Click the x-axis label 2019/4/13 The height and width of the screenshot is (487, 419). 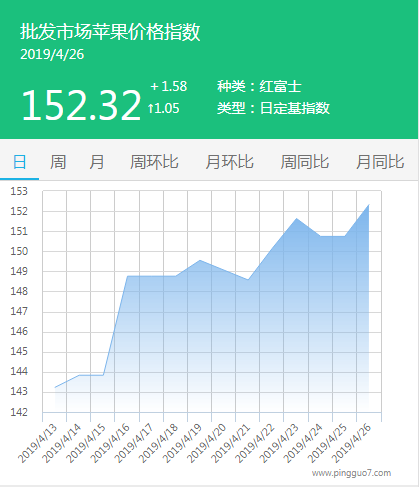tap(38, 444)
